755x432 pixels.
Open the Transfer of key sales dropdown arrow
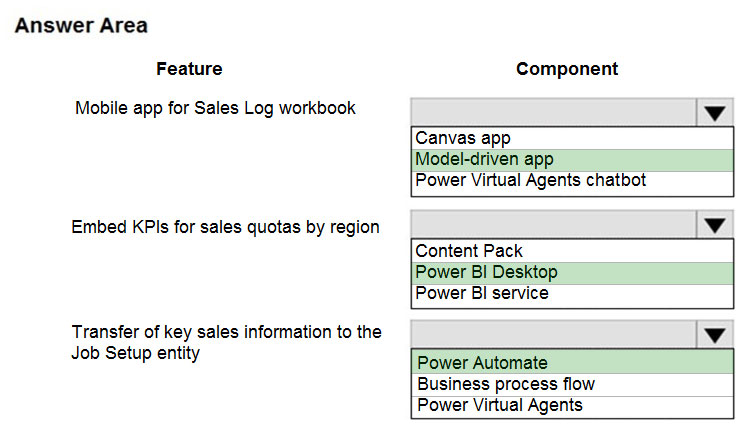[715, 335]
